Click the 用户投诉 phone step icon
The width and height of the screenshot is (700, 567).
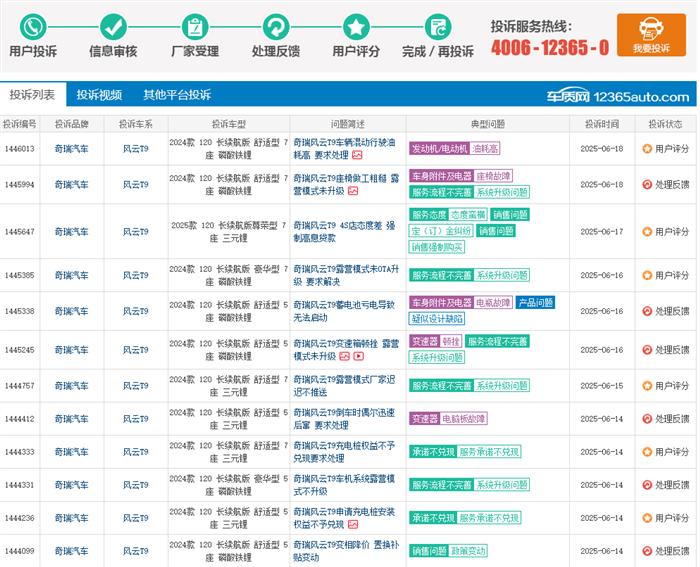33,27
